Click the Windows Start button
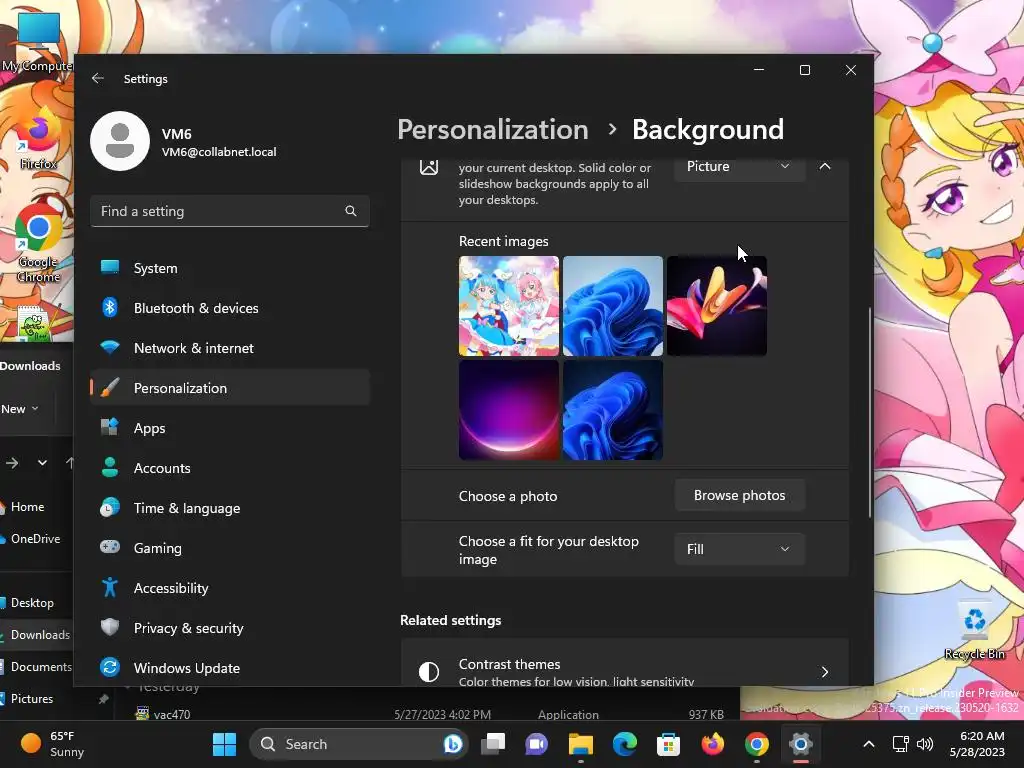 [x=224, y=744]
